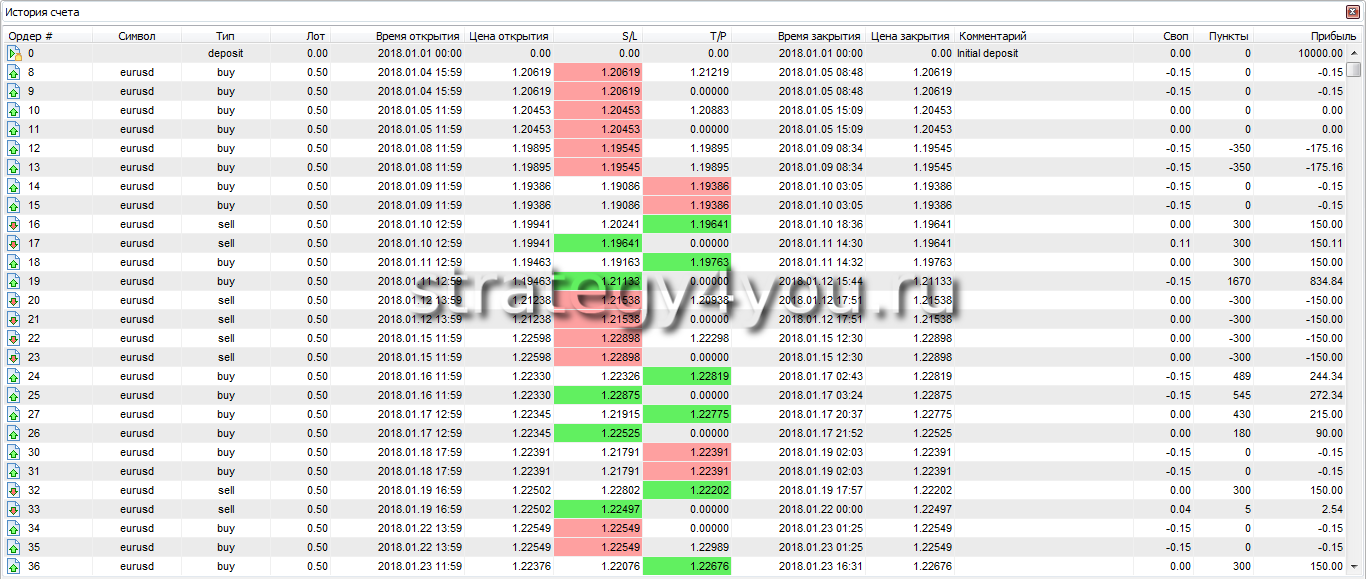Click red S/L cell 1.19545 of order 12
Image resolution: width=1366 pixels, height=579 pixels.
point(597,148)
